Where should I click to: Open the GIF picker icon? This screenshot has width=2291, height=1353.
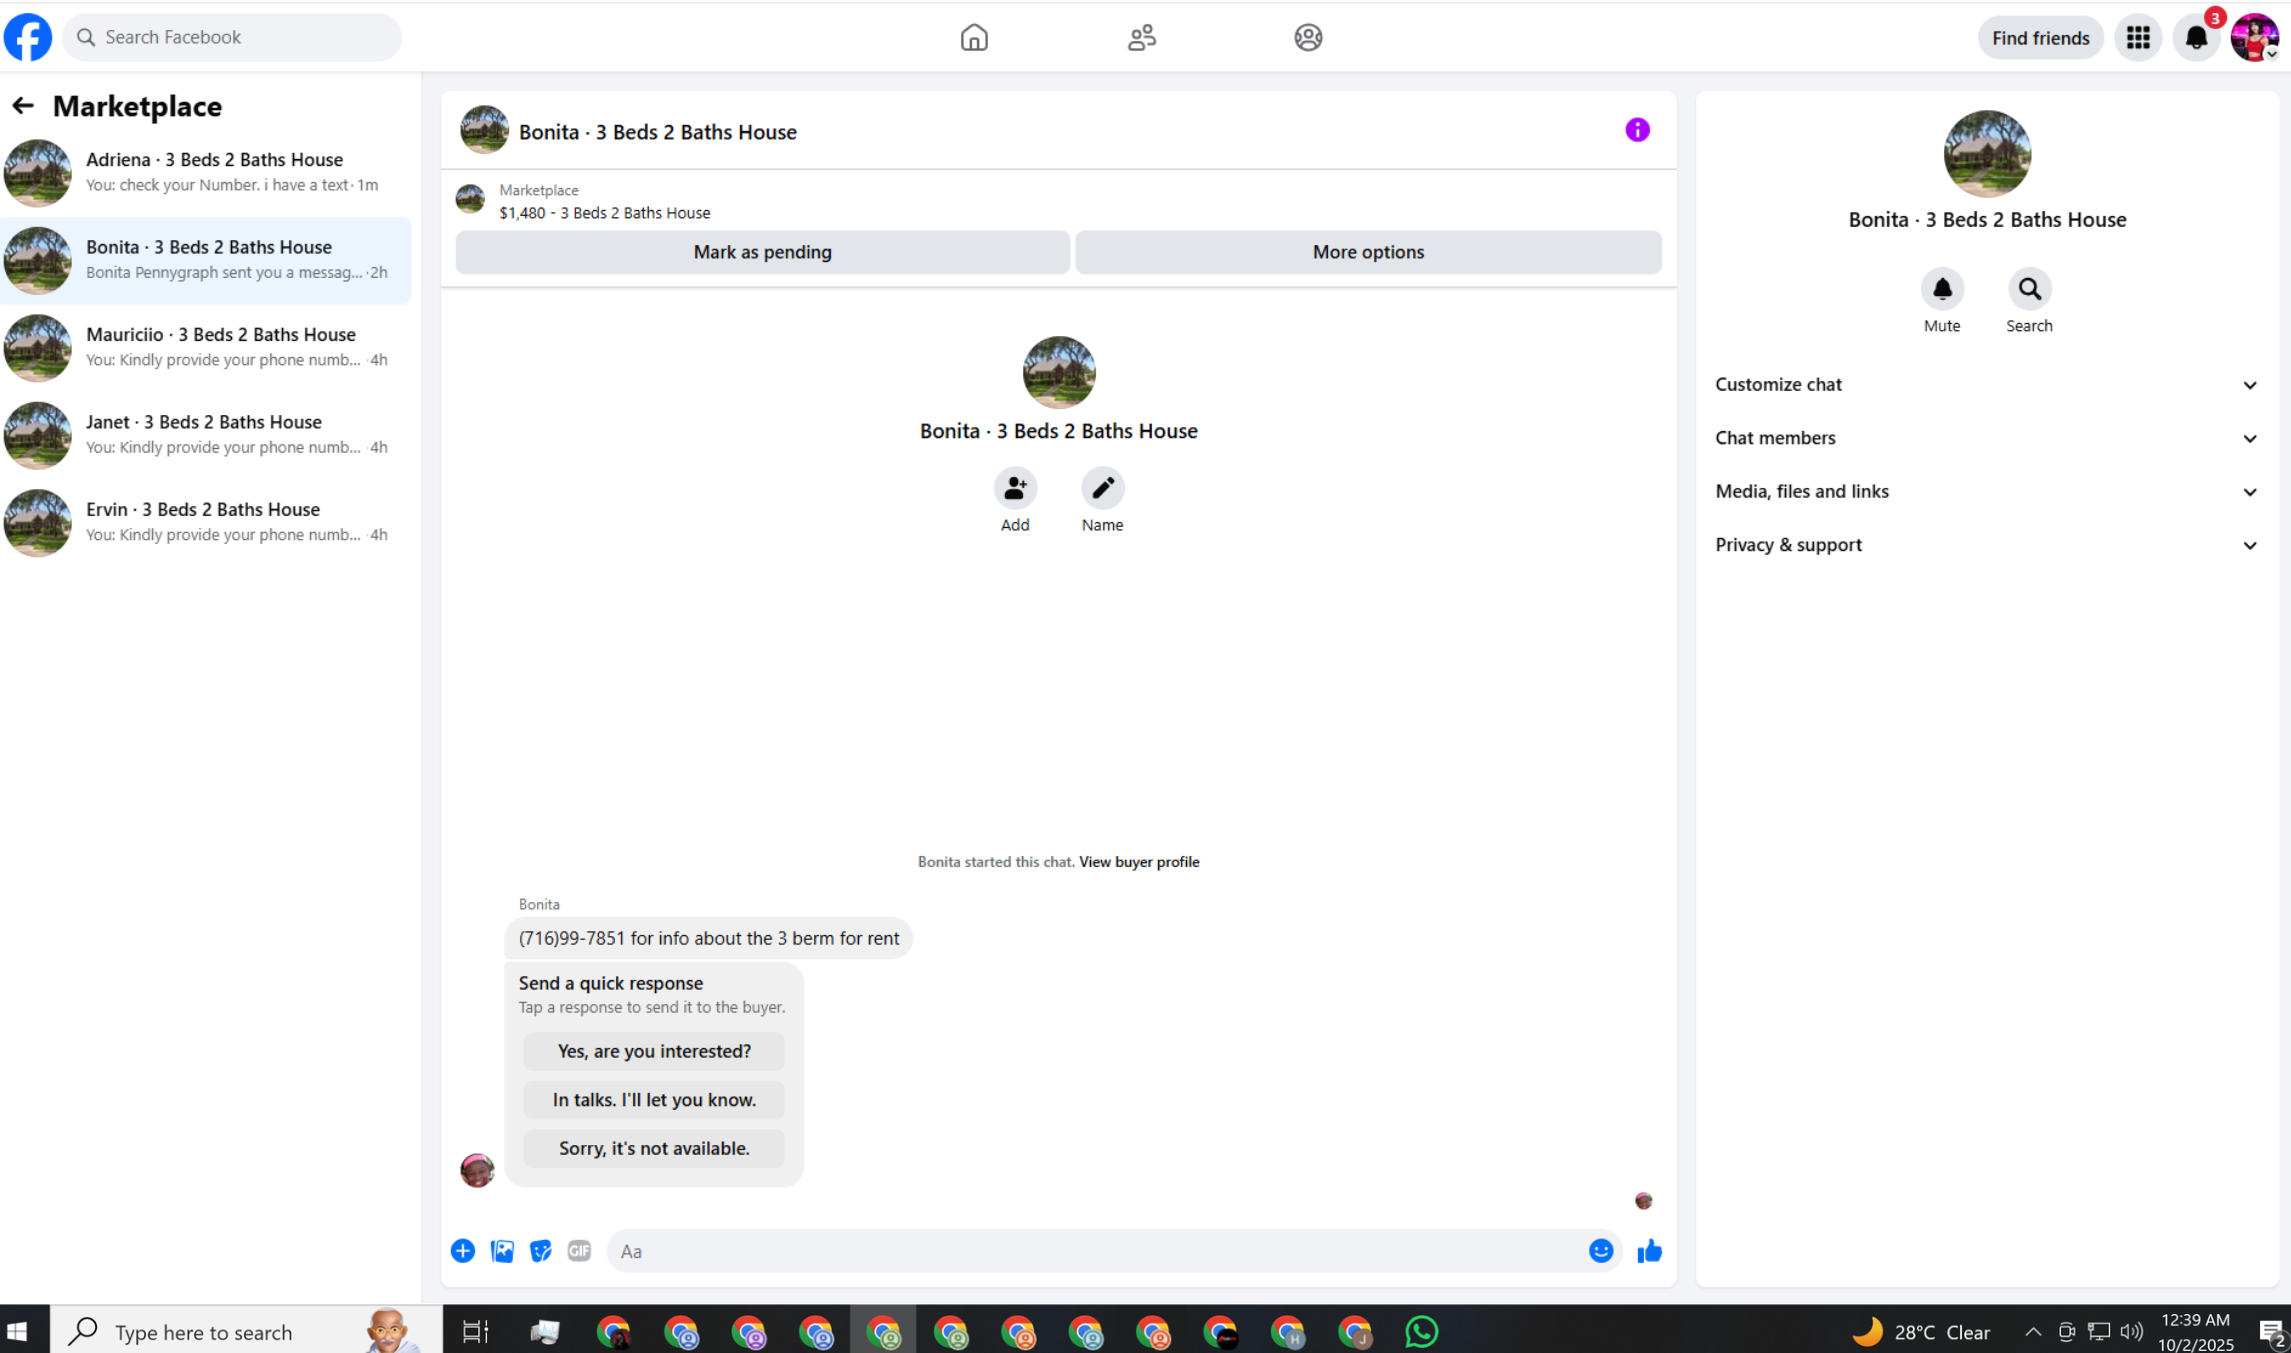(579, 1250)
